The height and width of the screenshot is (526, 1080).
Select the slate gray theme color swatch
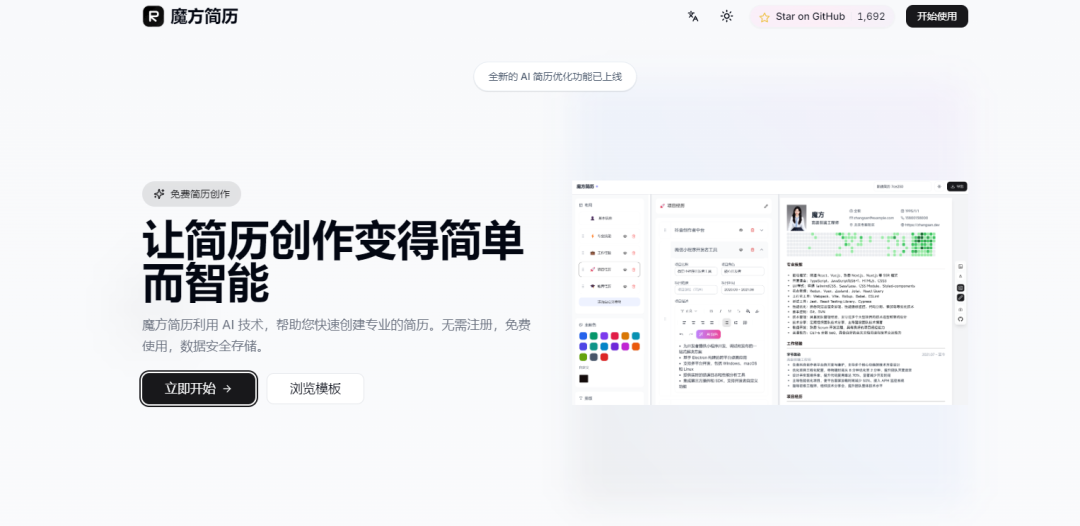click(x=593, y=357)
